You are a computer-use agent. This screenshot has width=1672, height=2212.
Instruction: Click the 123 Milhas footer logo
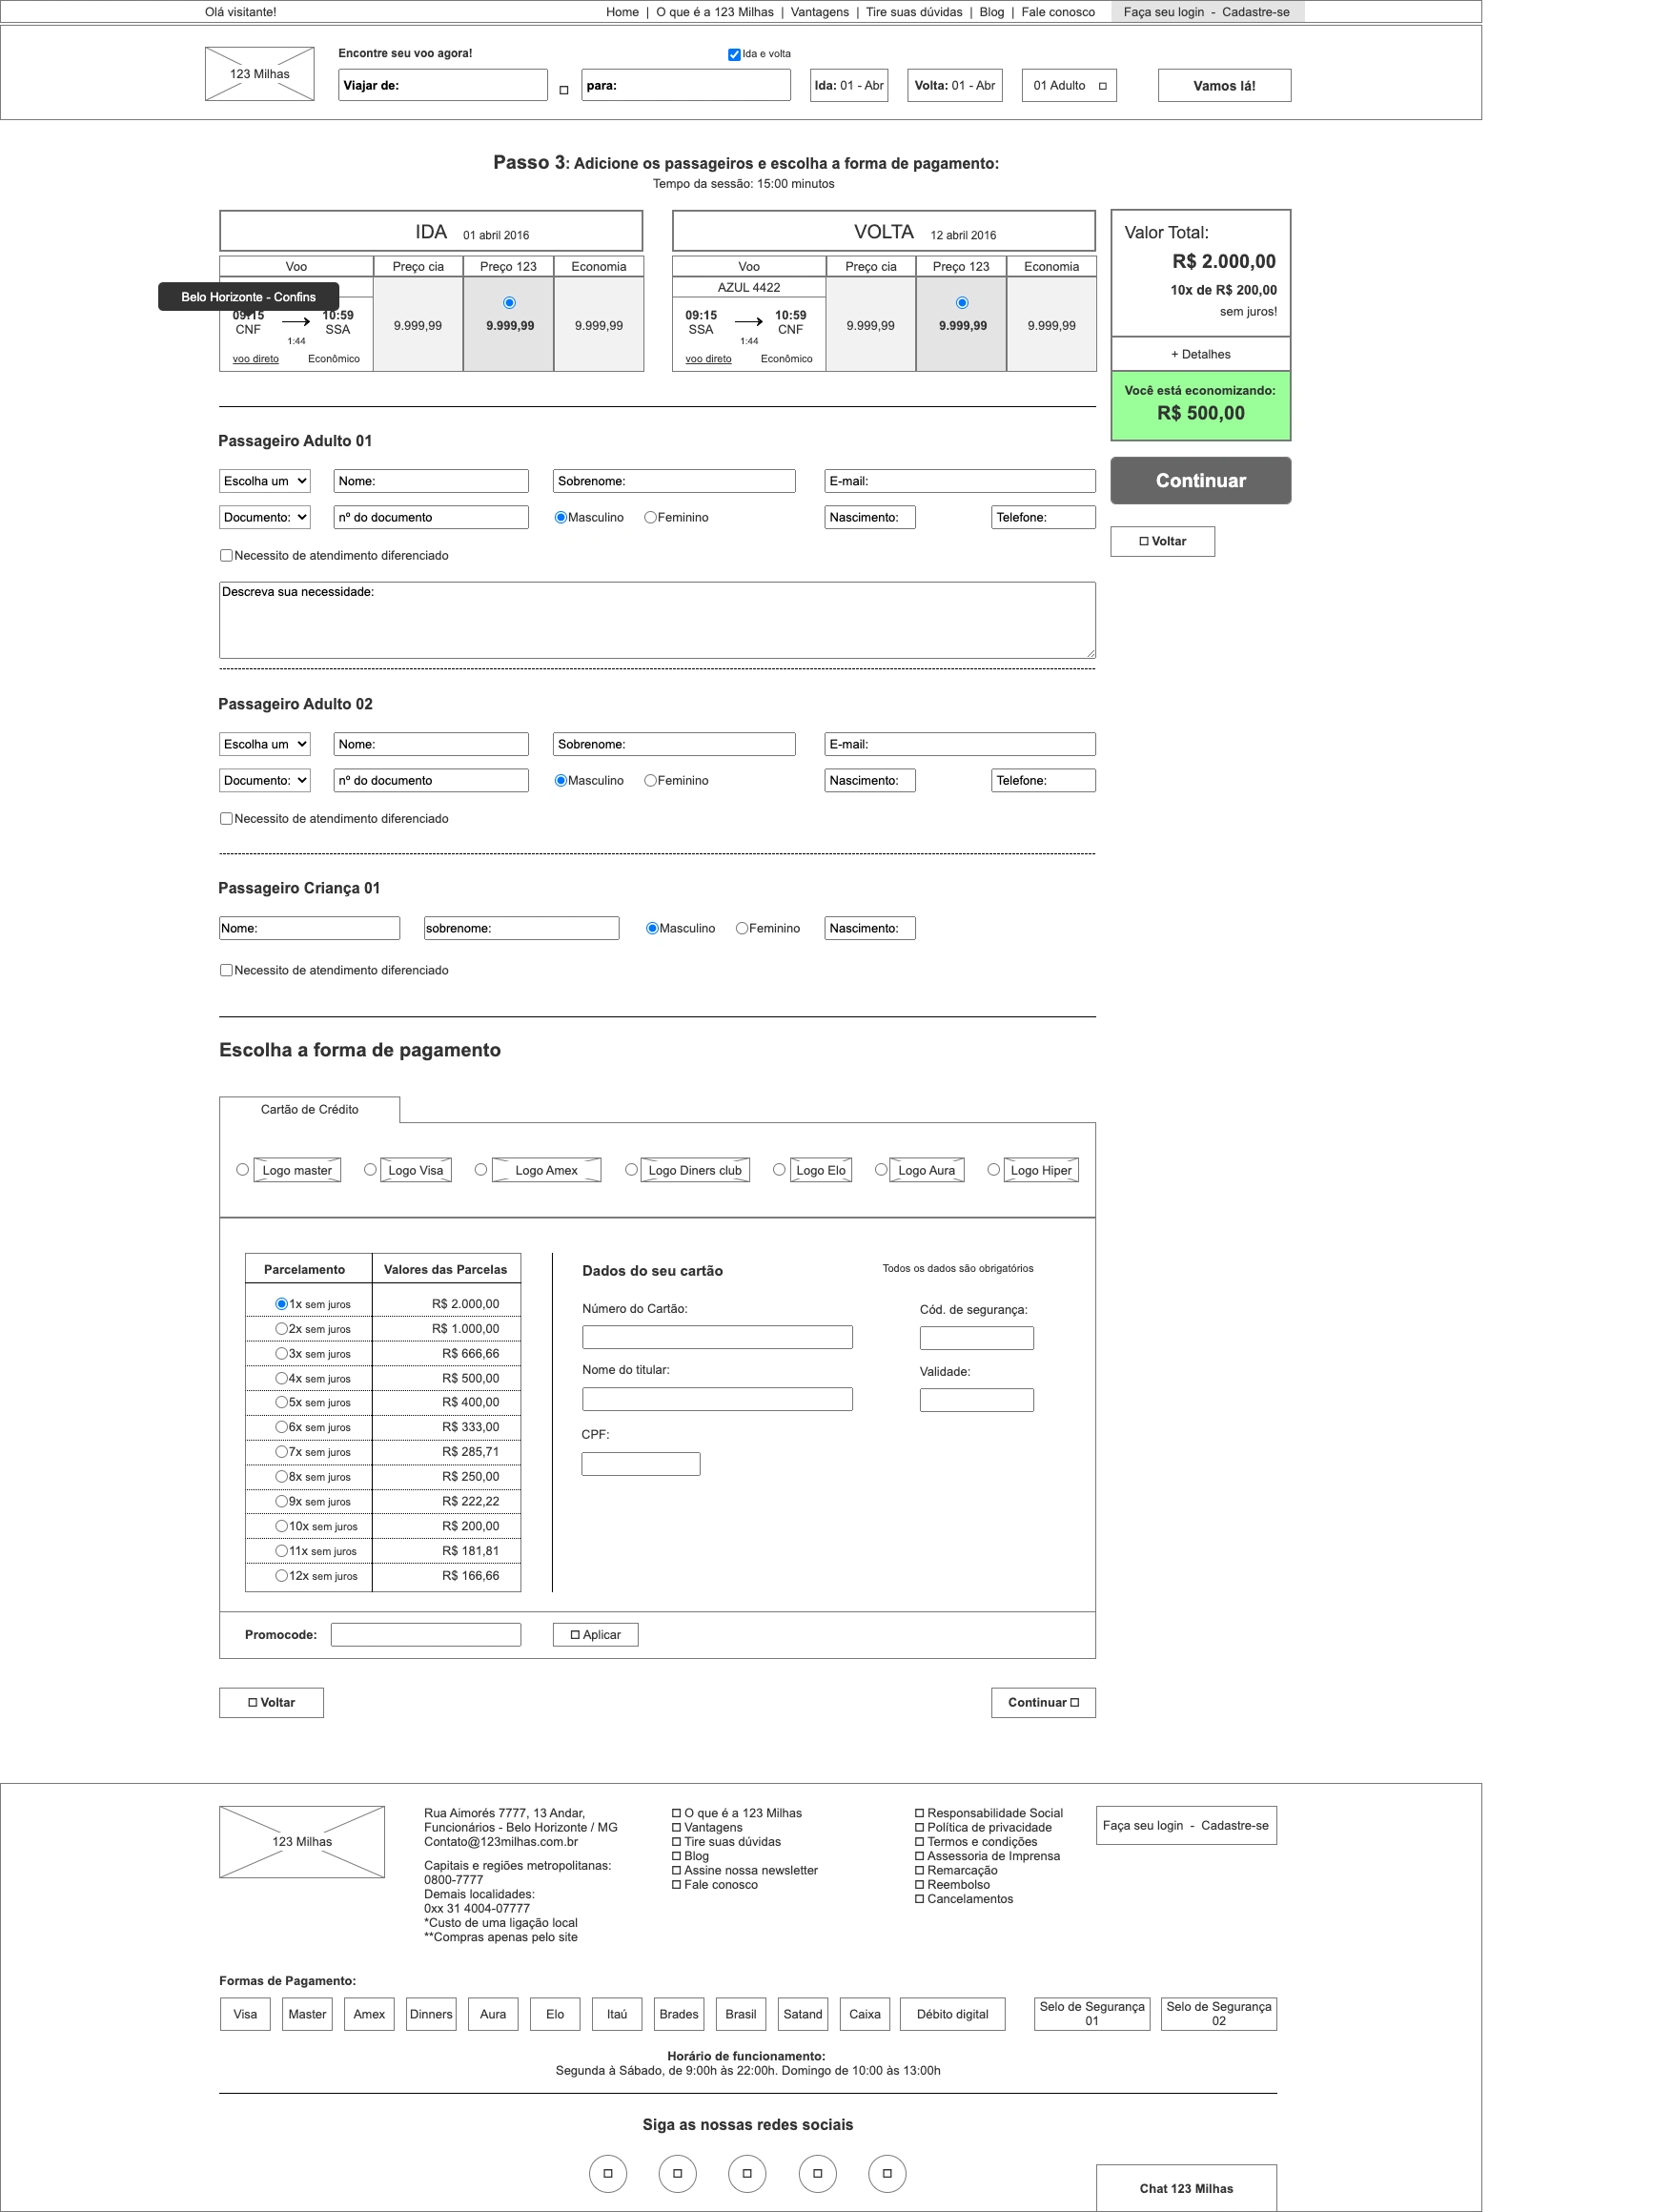(302, 1841)
